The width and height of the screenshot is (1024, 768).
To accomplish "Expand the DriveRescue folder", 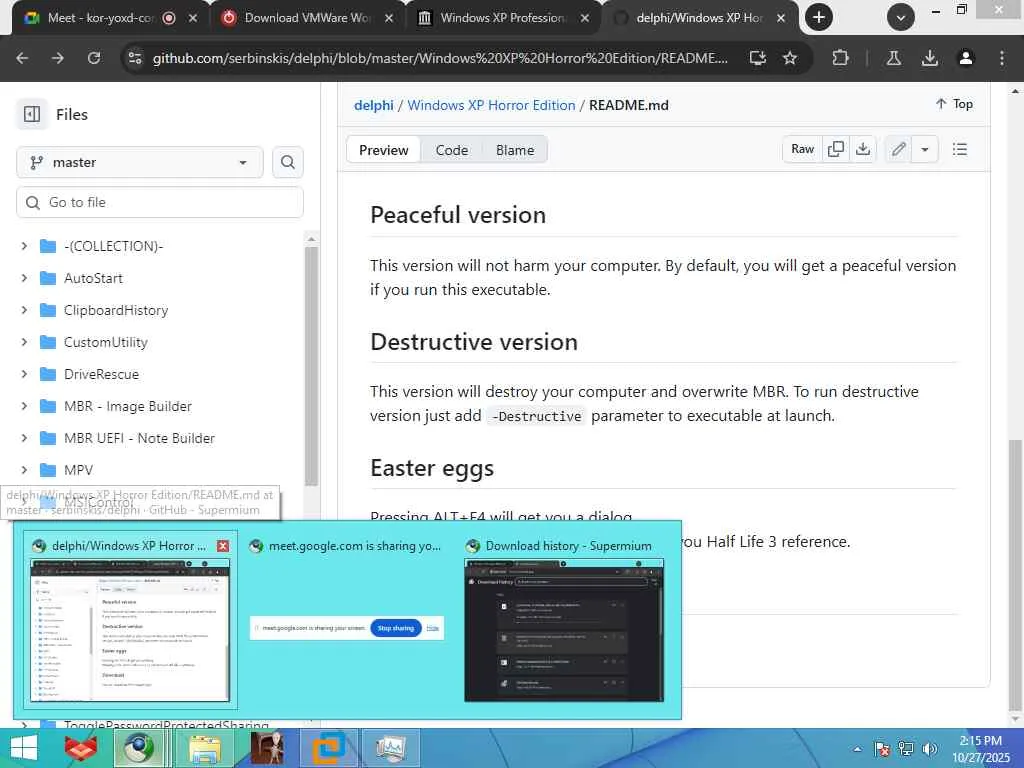I will coord(24,374).
